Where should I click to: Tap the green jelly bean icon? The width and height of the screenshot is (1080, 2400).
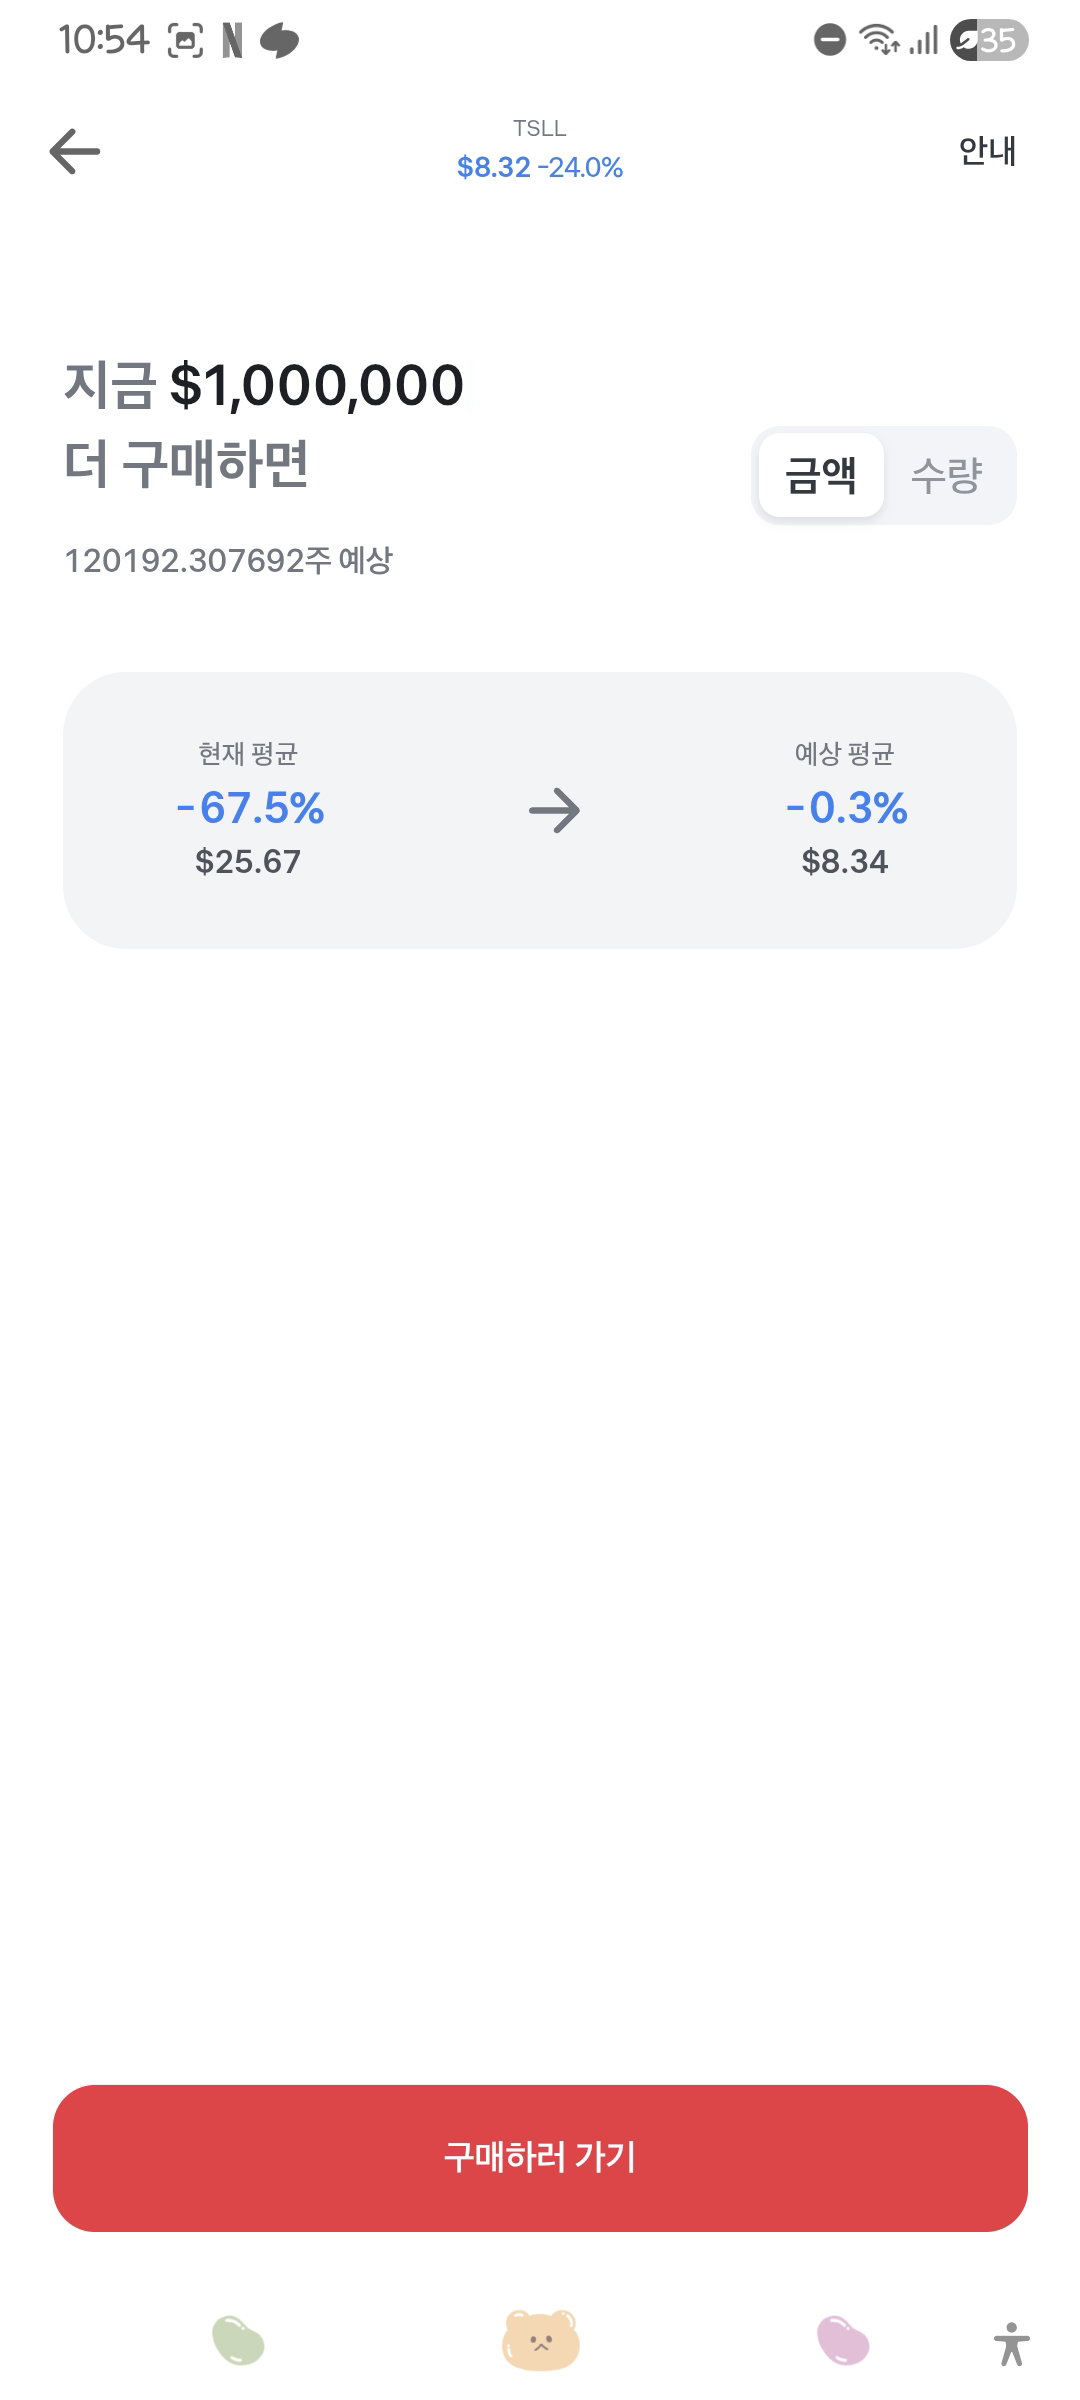(238, 2341)
